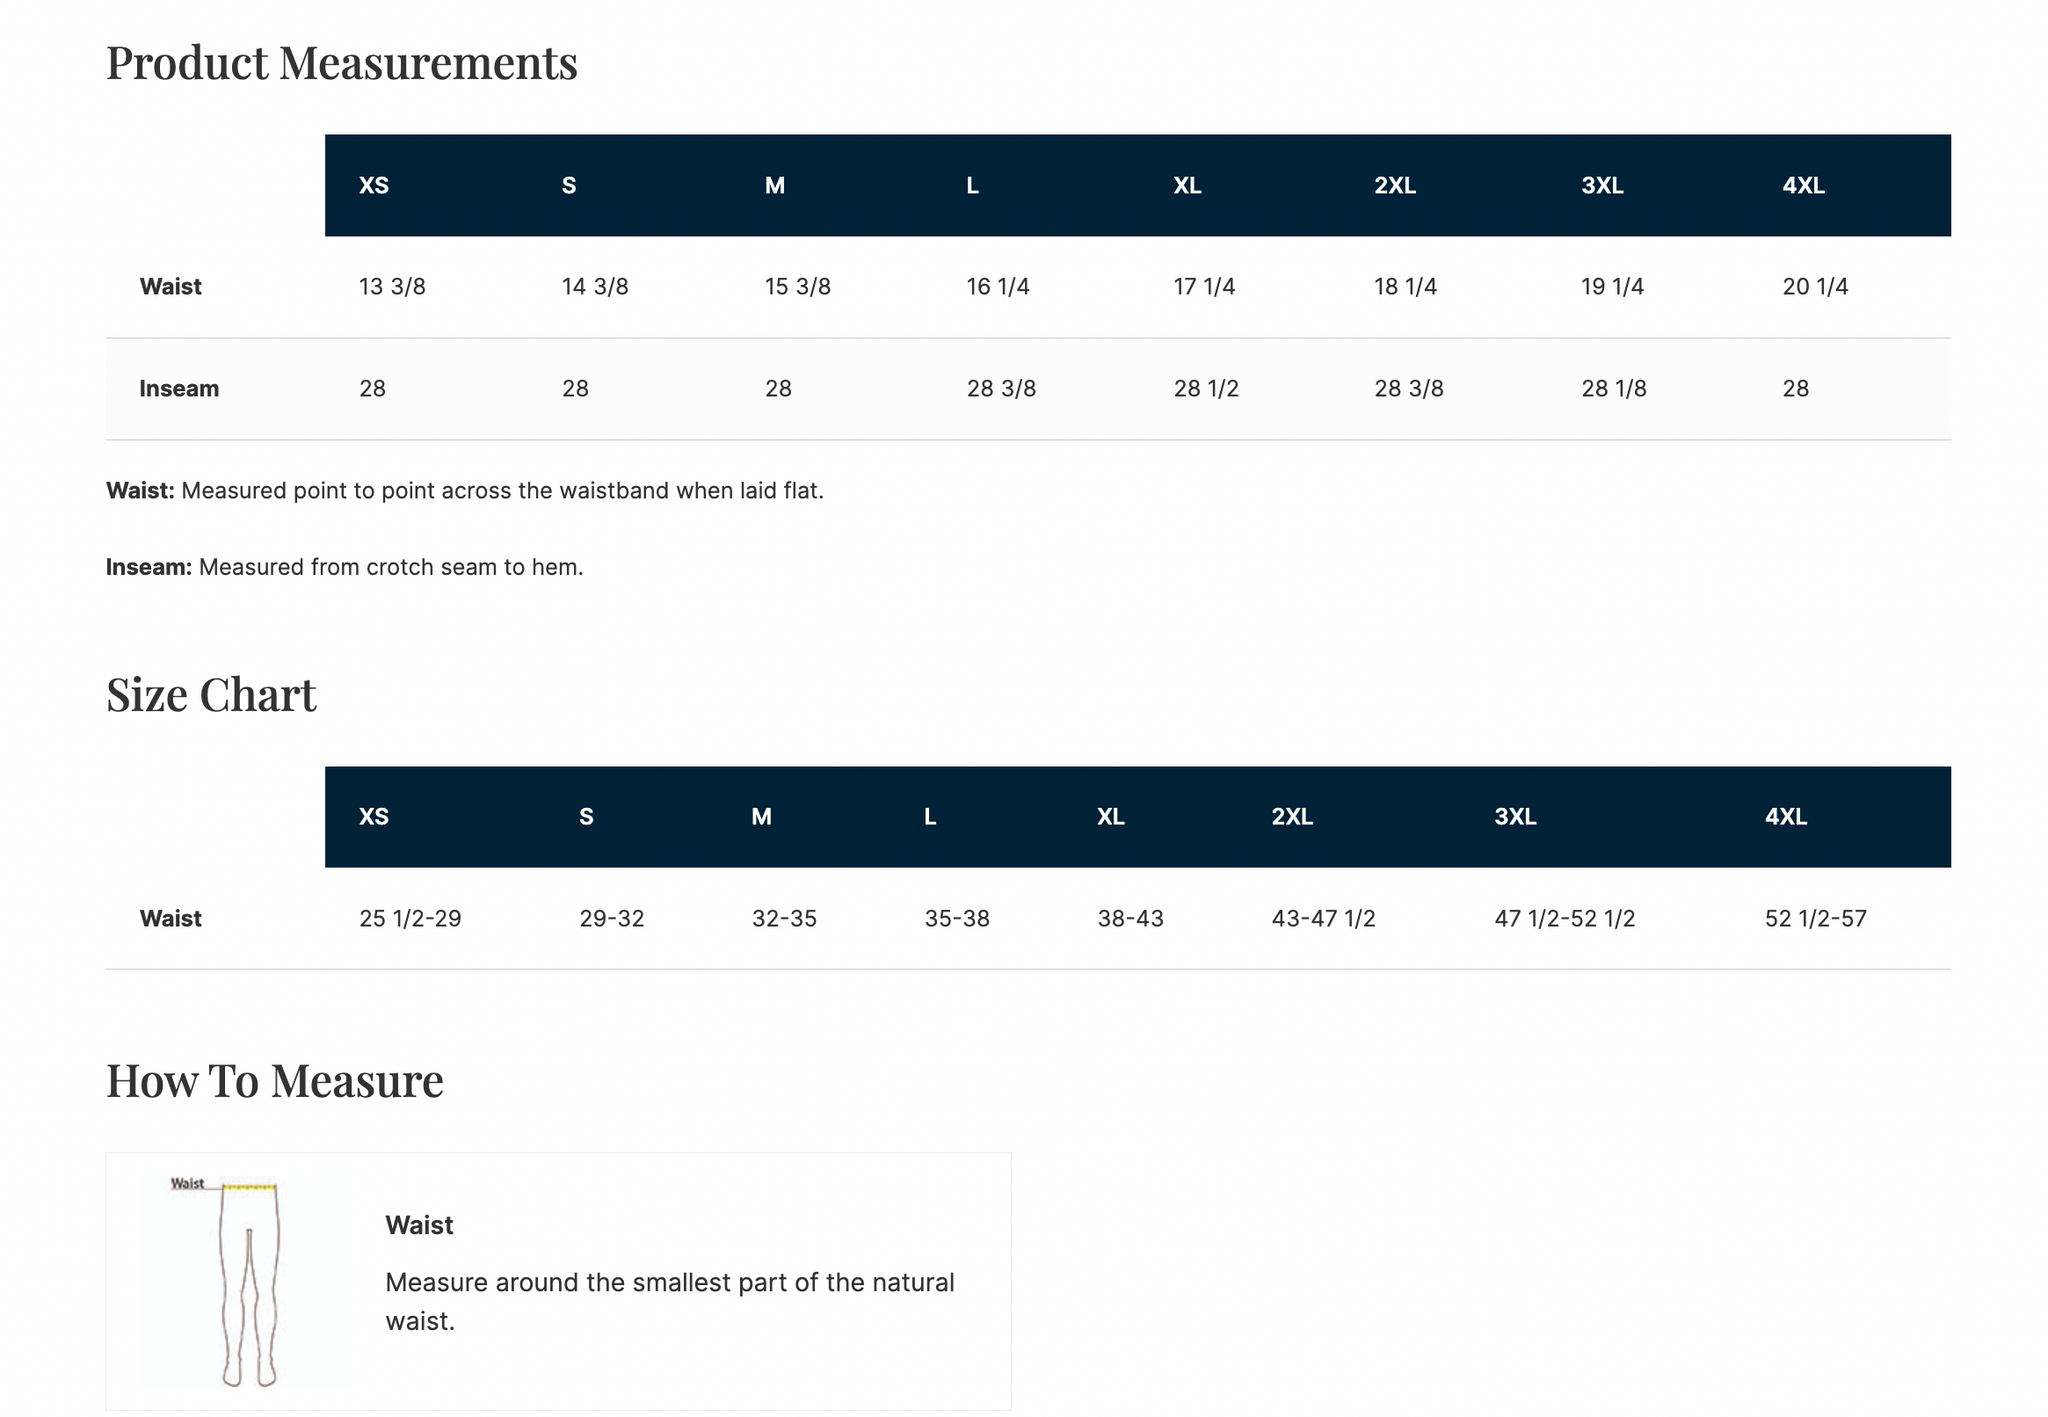
Task: Click the Size Chart heading
Action: (211, 694)
